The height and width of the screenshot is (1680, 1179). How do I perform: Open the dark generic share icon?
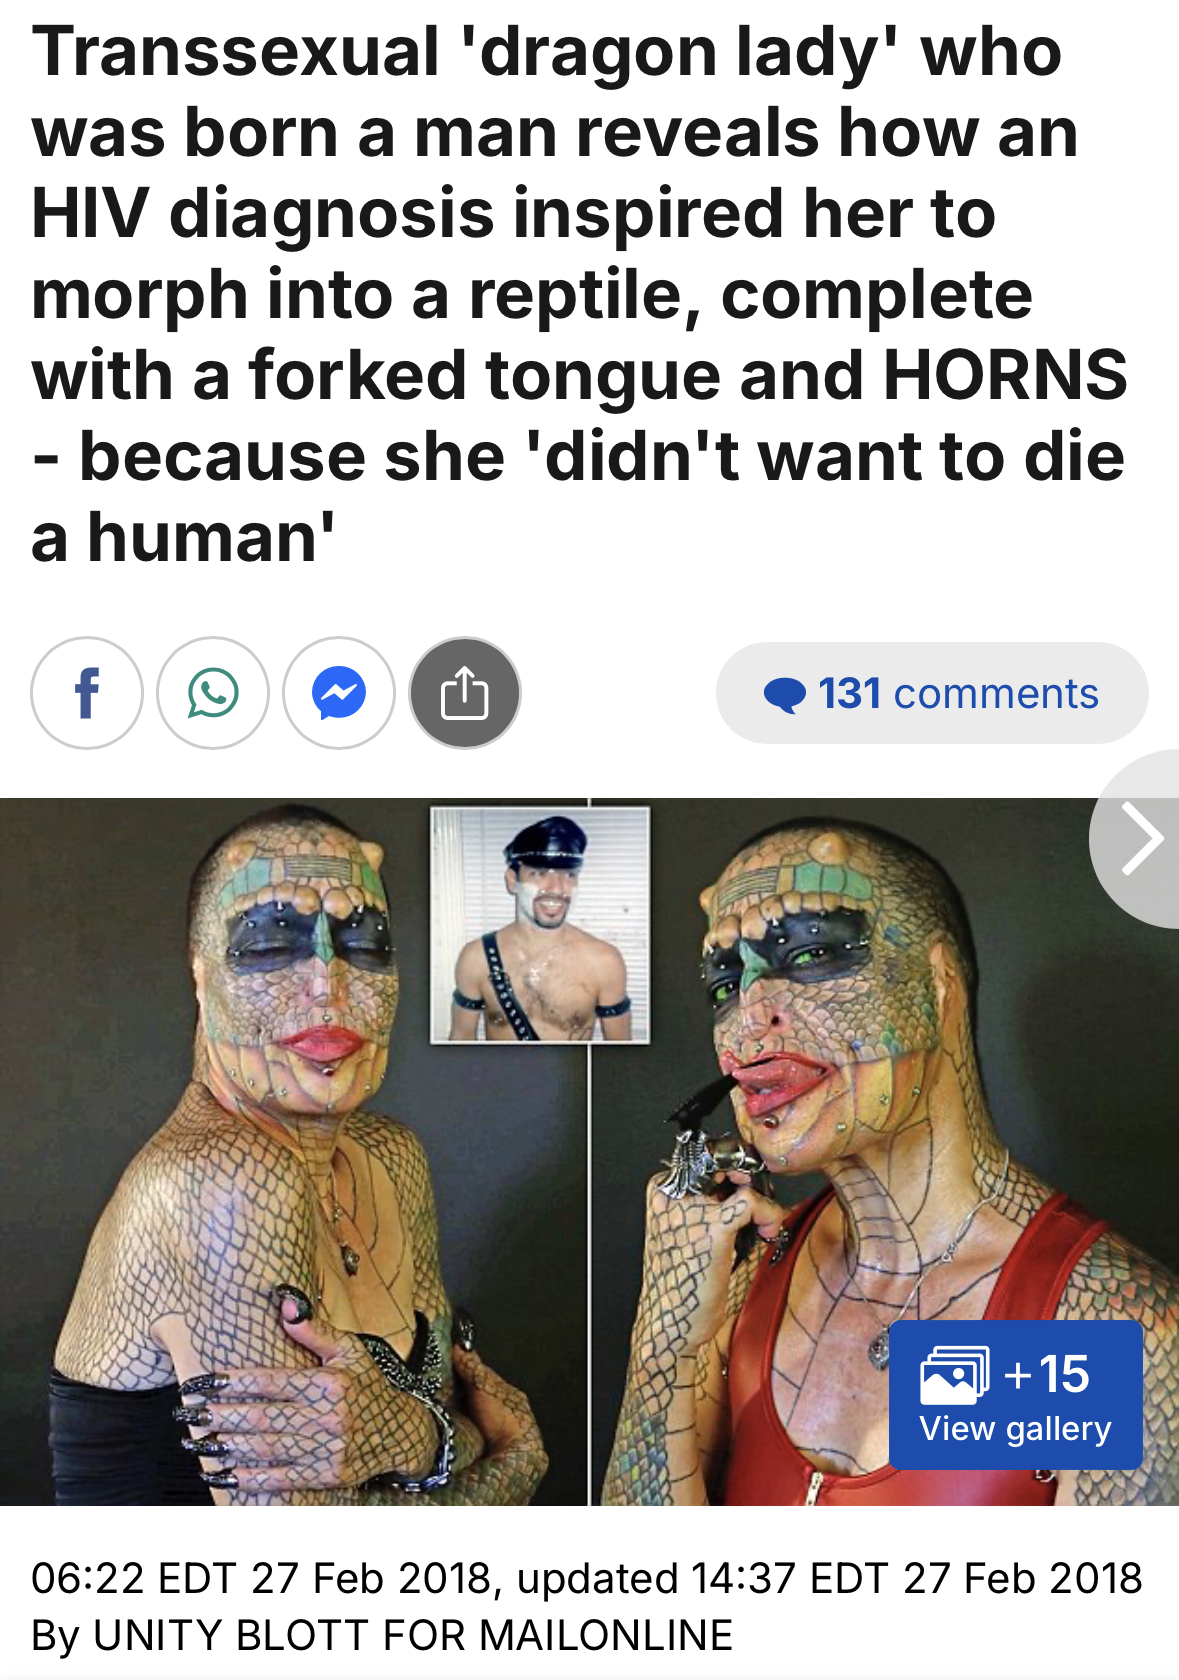pyautogui.click(x=465, y=693)
